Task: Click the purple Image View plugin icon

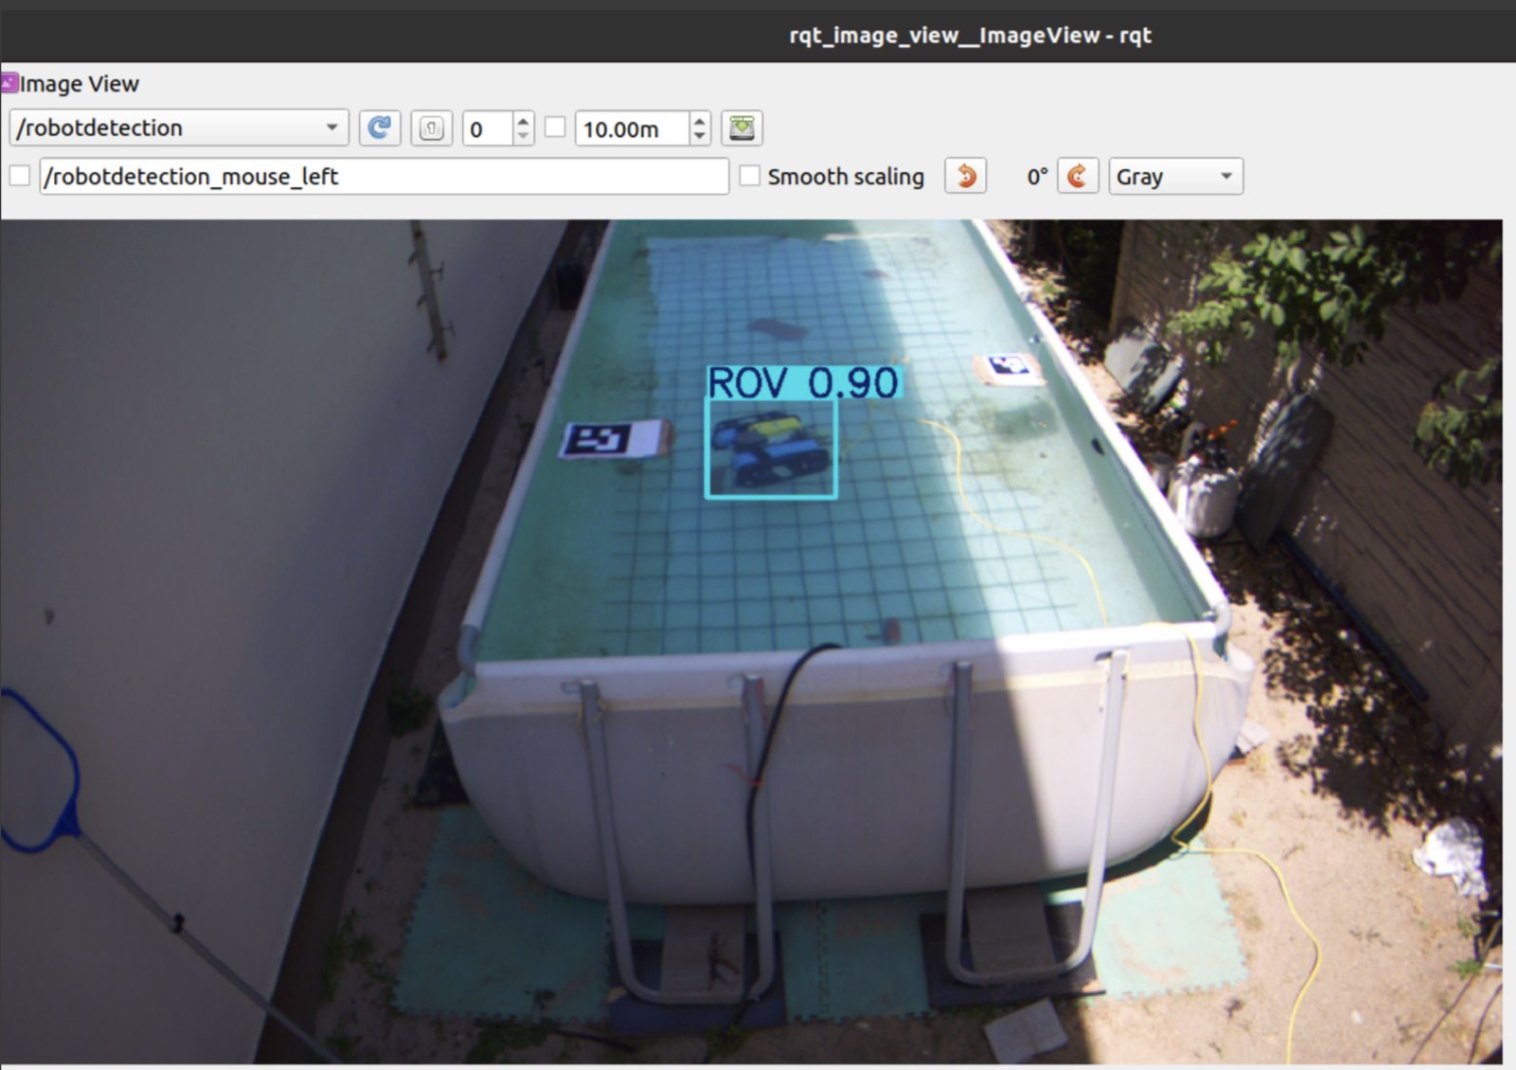Action: (x=10, y=82)
